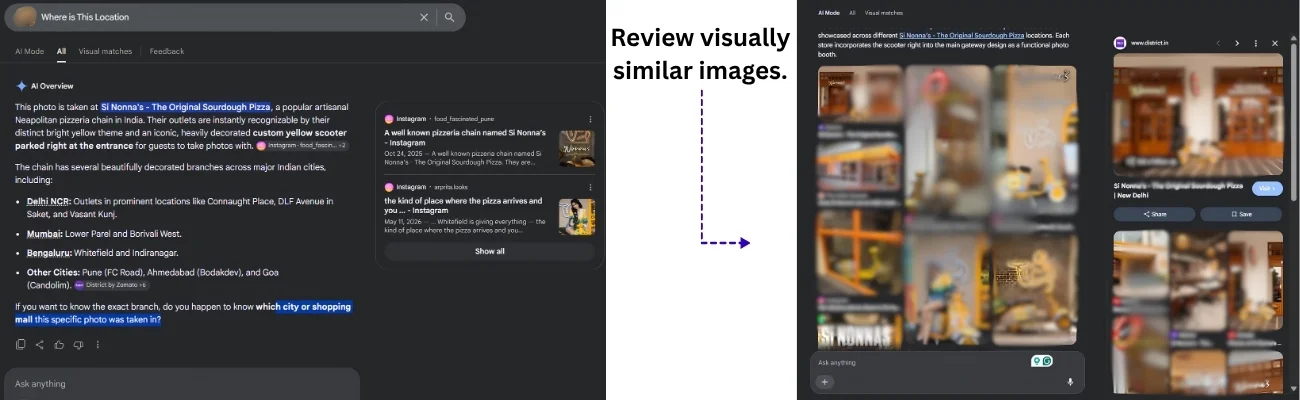Go to previous image in district.in panel

coord(1218,44)
